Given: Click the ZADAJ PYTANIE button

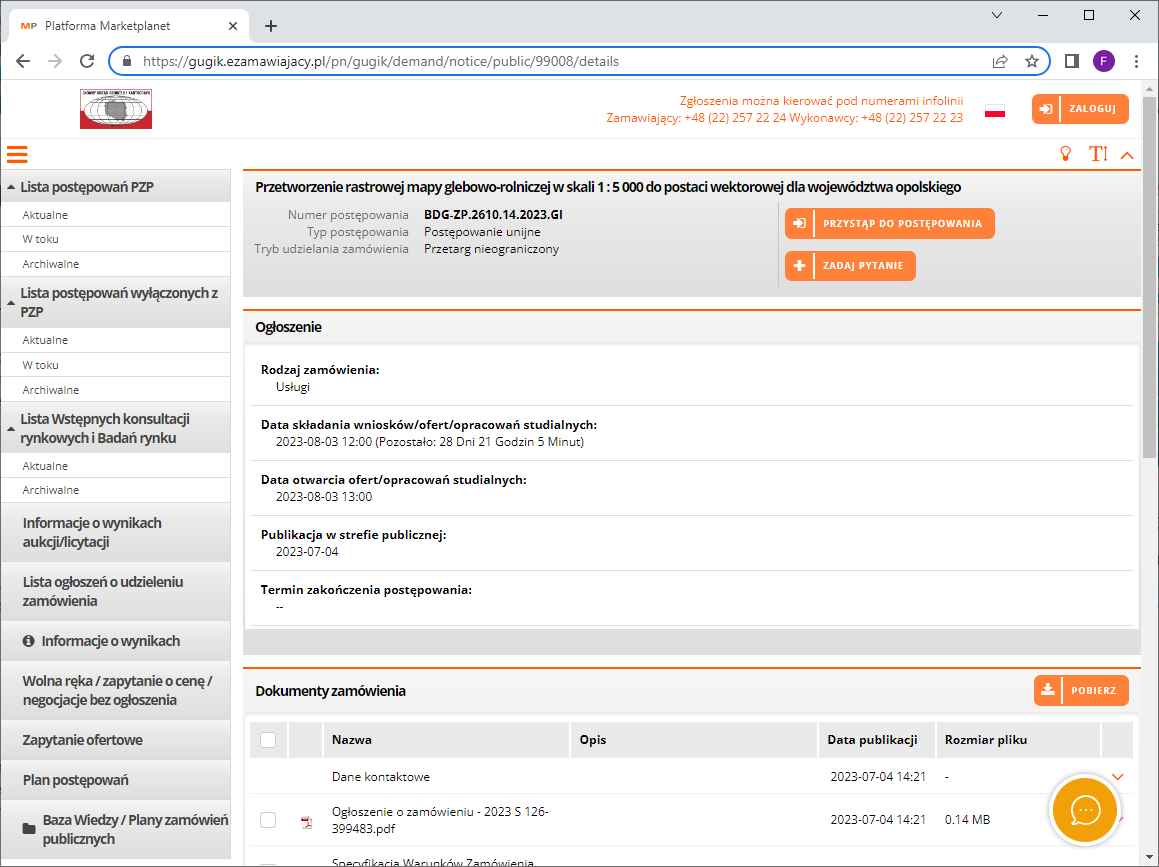Looking at the screenshot, I should point(850,266).
